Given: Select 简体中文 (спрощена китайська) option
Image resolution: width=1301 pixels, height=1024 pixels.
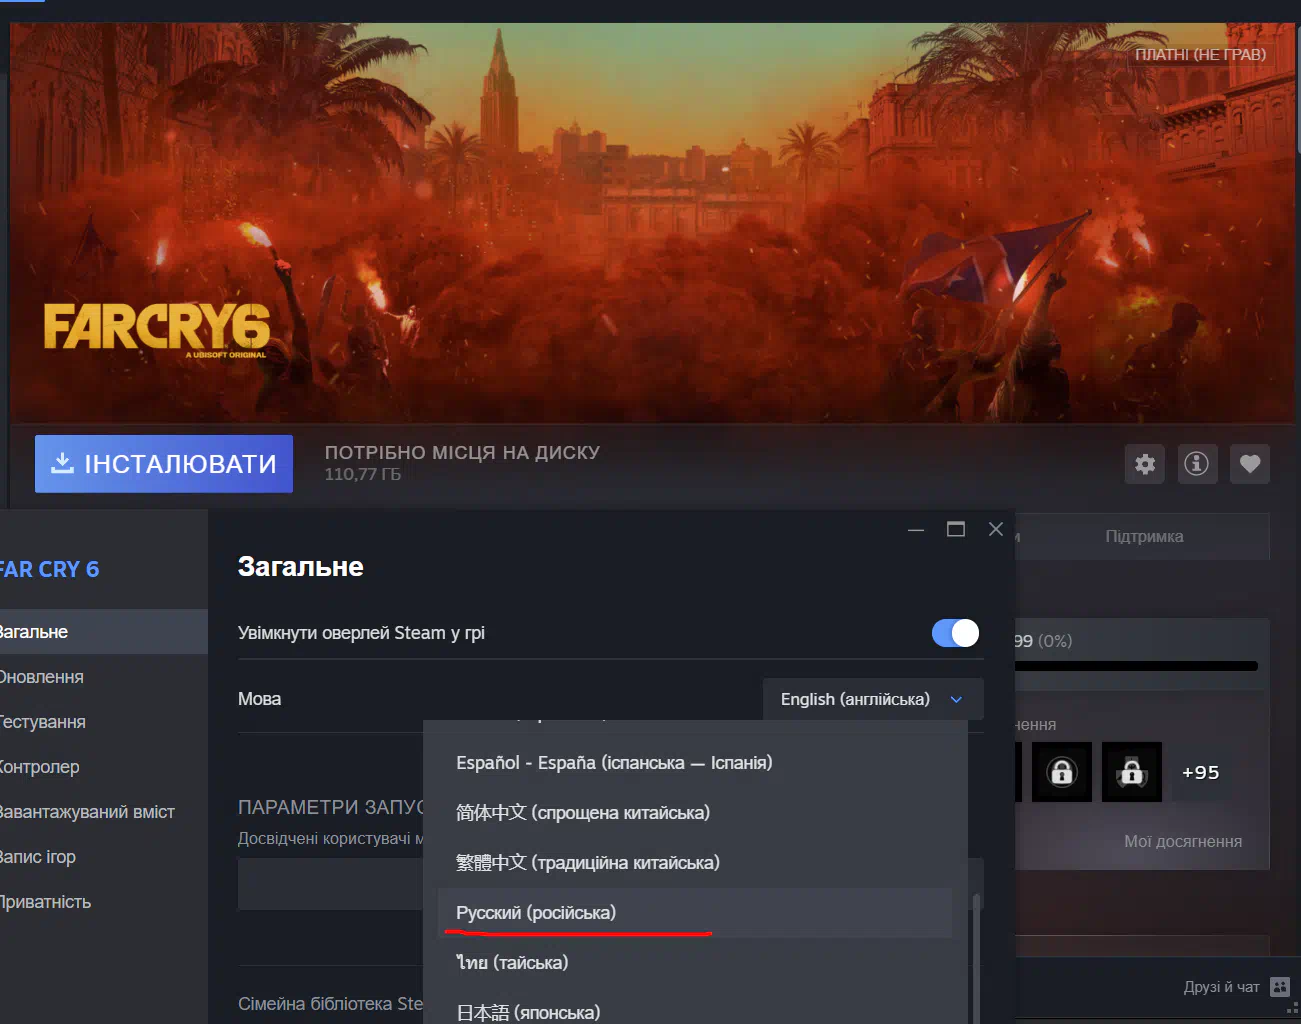Looking at the screenshot, I should coord(696,813).
